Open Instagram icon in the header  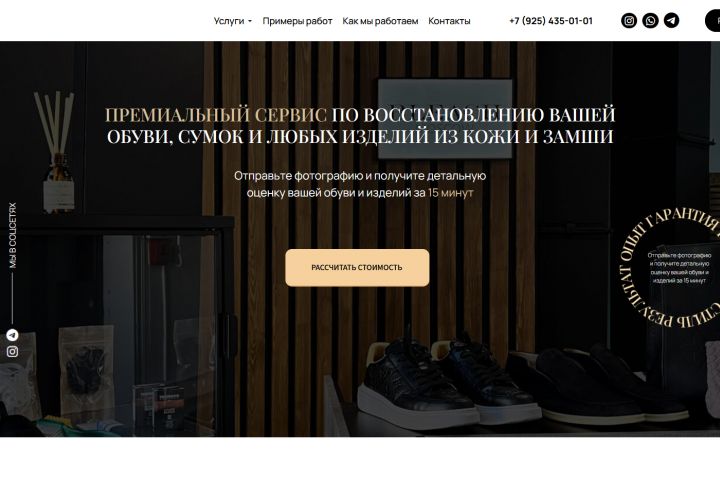pos(629,21)
